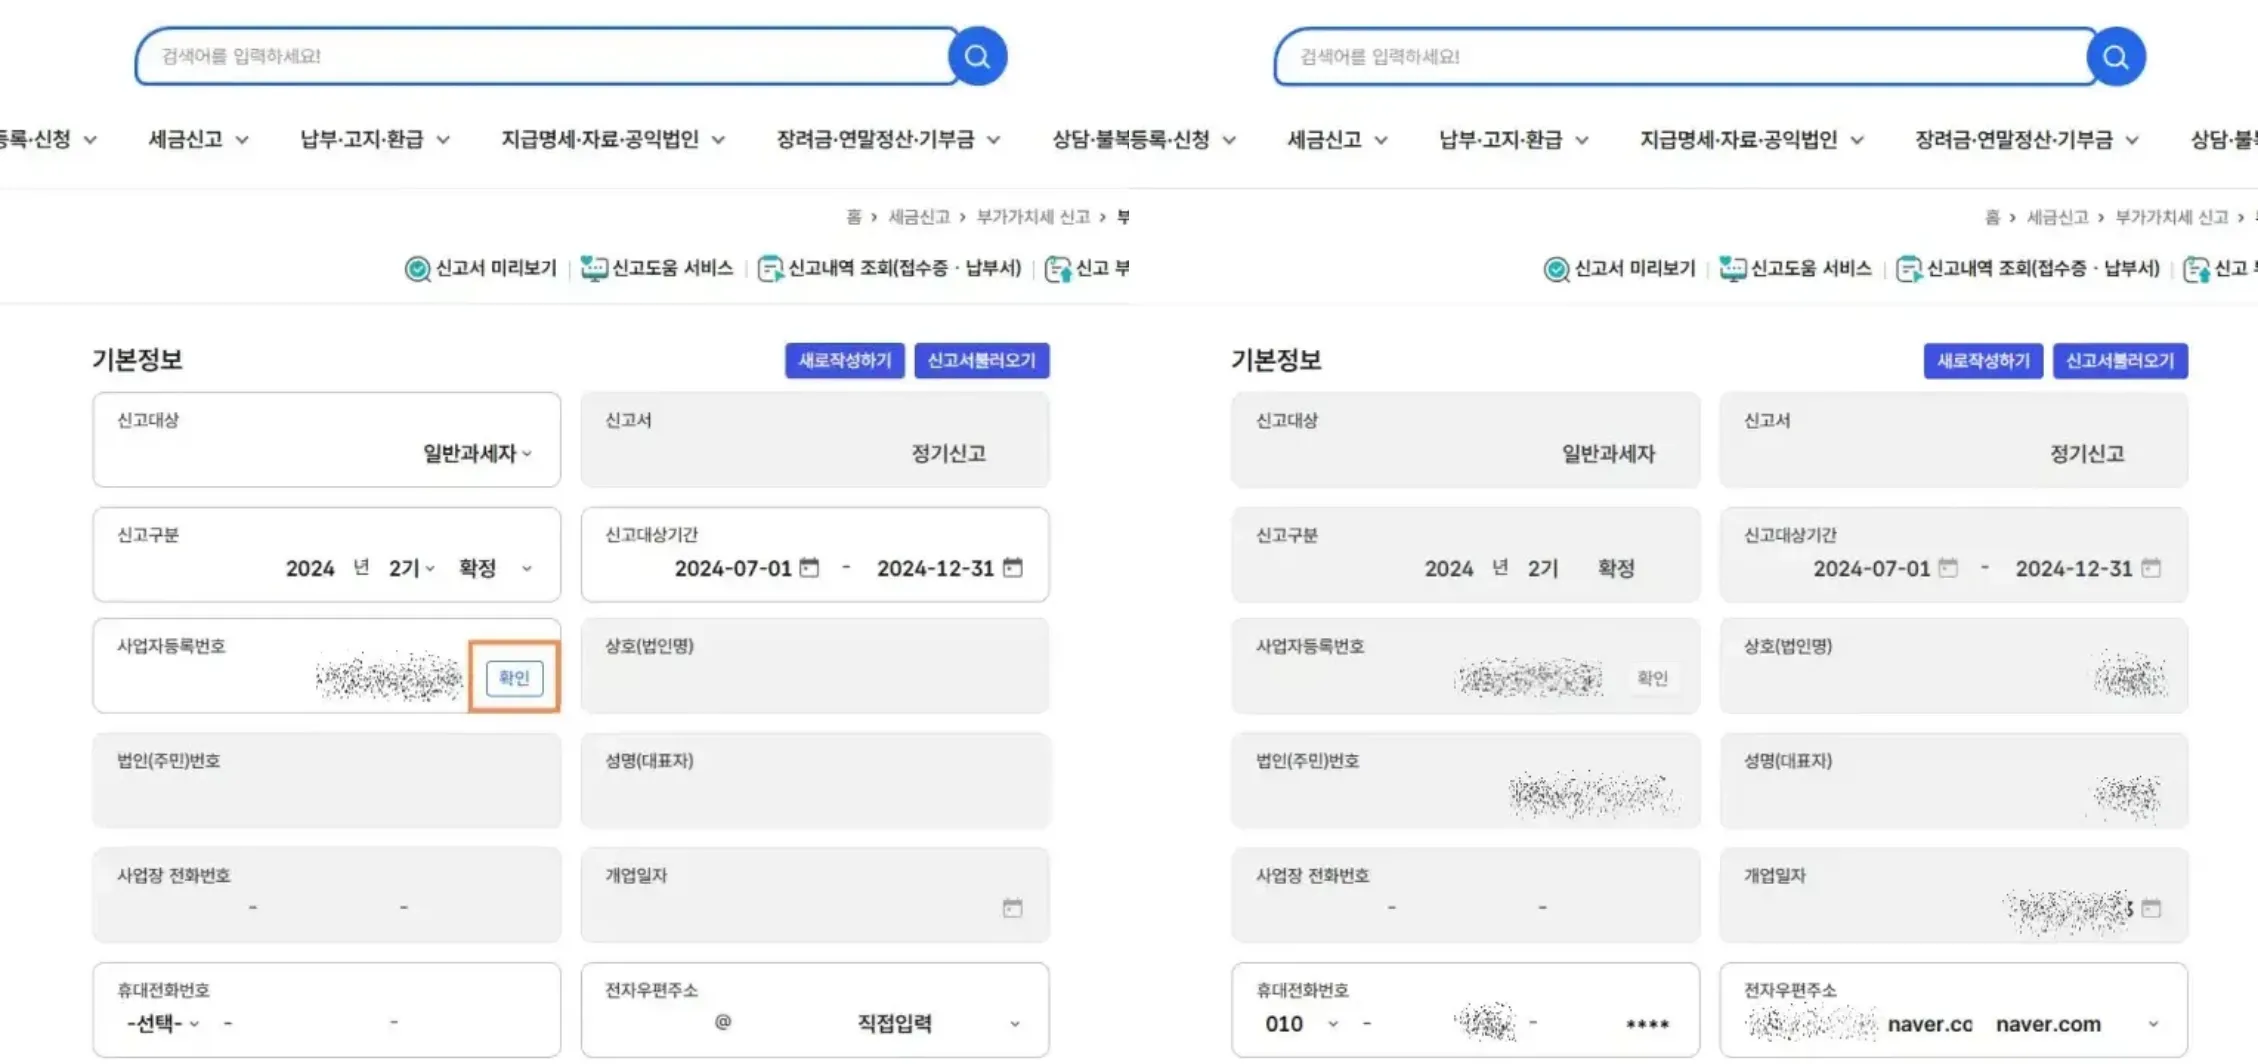Click the 신고도움 서비스 monitor icon
The width and height of the screenshot is (2258, 1064).
click(595, 268)
